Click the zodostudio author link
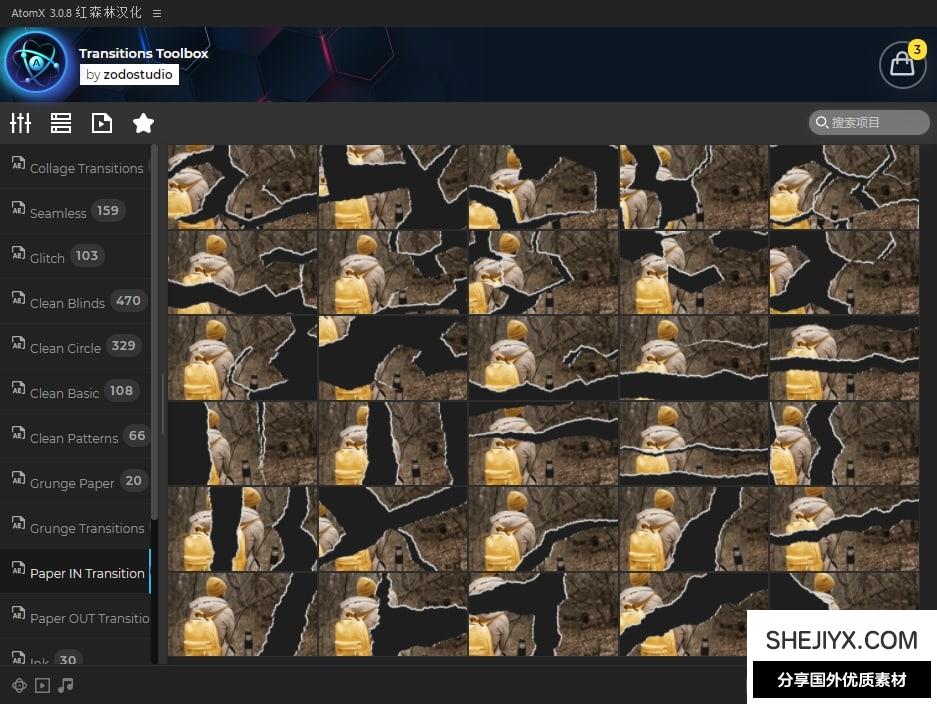The image size is (937, 704). (129, 75)
